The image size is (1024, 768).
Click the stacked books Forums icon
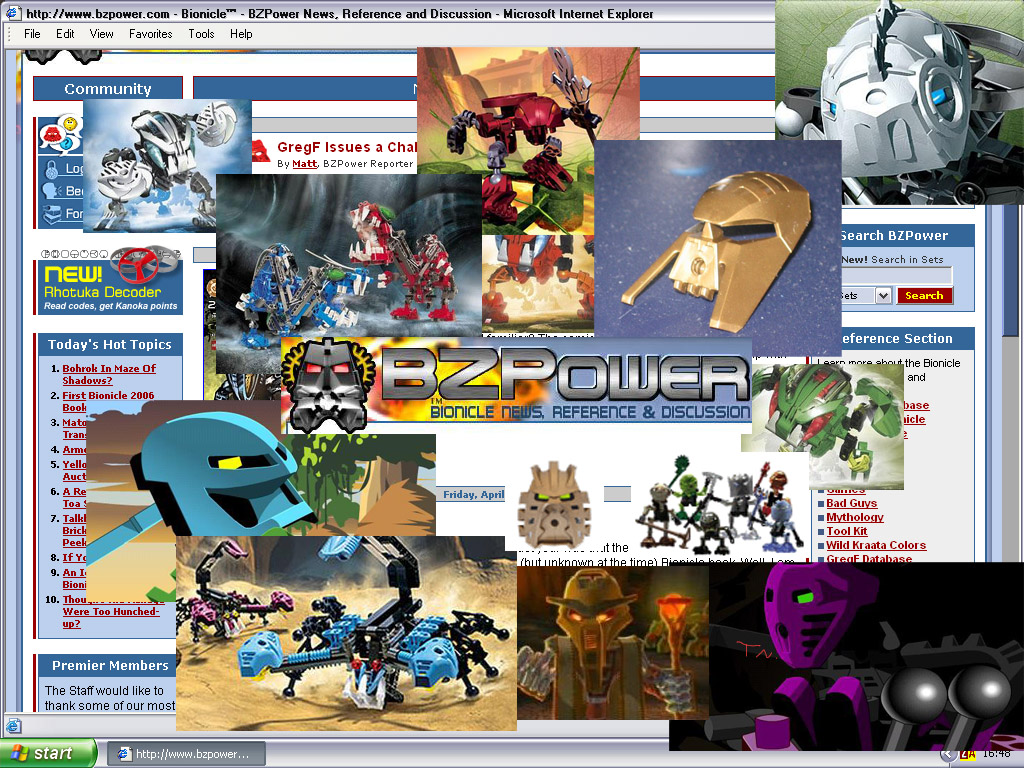click(52, 214)
